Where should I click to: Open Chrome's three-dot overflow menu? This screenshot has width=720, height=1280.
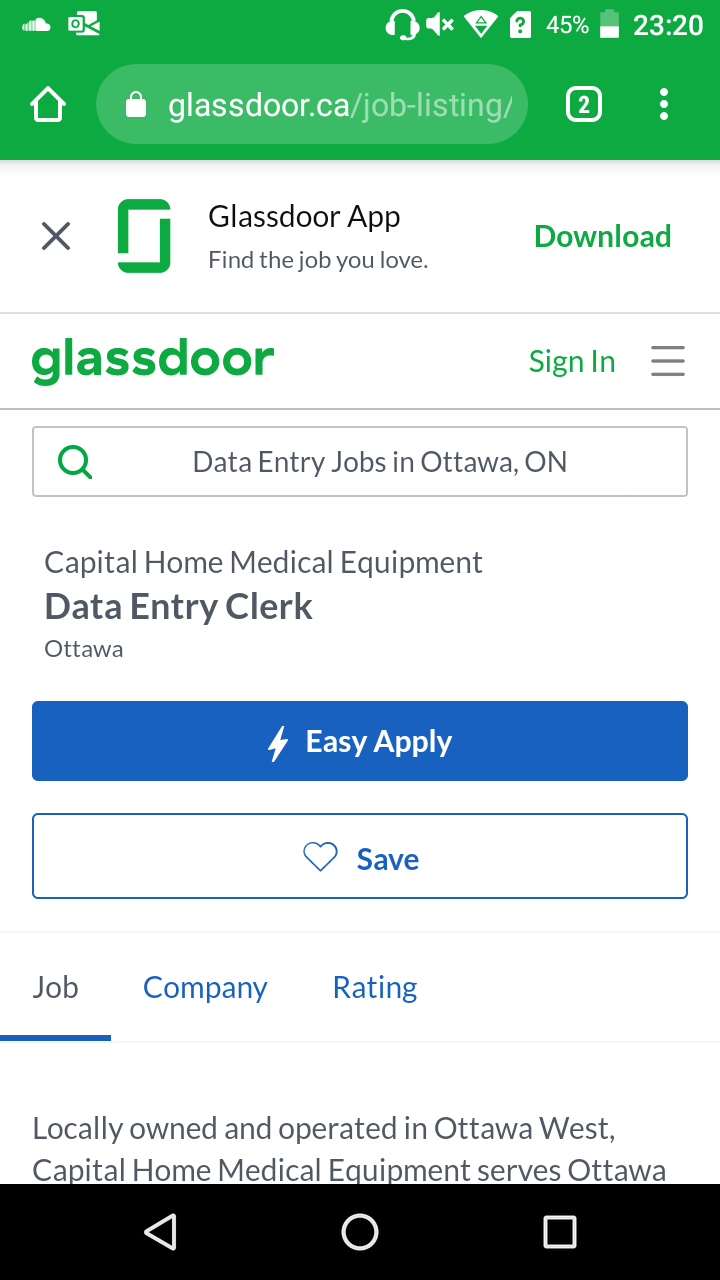664,105
